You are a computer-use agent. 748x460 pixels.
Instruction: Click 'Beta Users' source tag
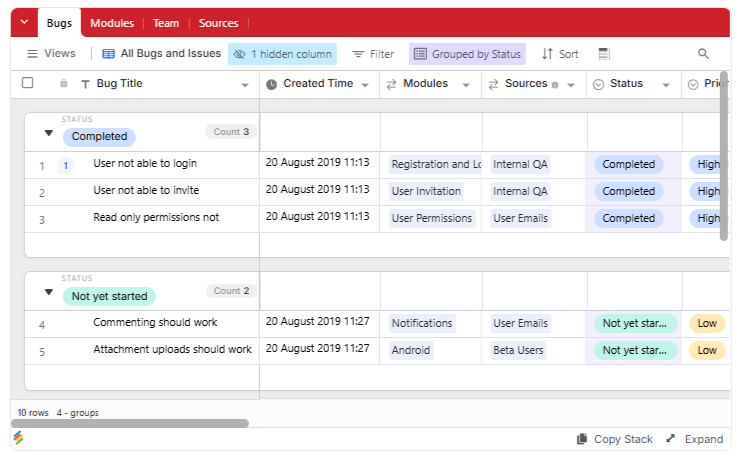tap(518, 350)
